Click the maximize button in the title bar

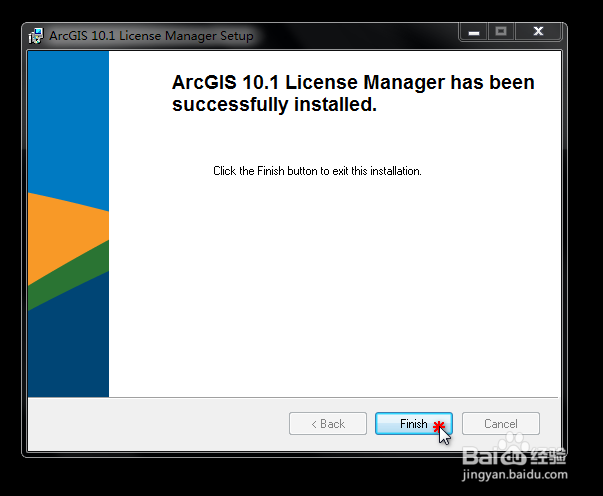[x=501, y=32]
